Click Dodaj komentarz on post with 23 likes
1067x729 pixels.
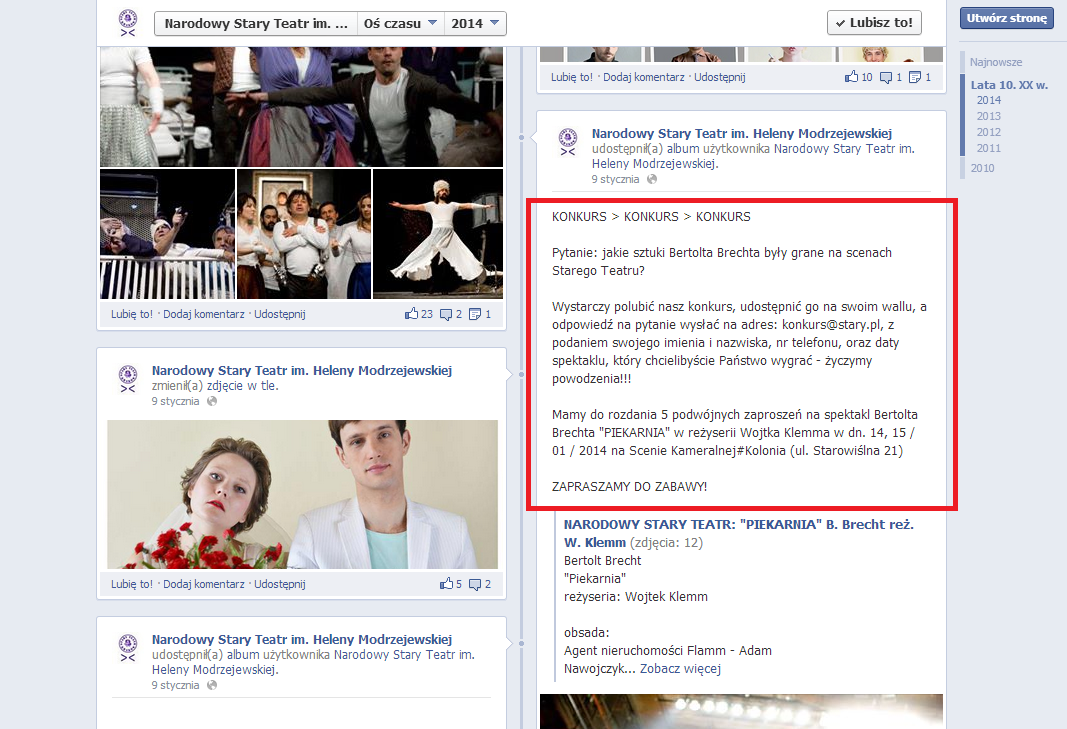pyautogui.click(x=203, y=314)
